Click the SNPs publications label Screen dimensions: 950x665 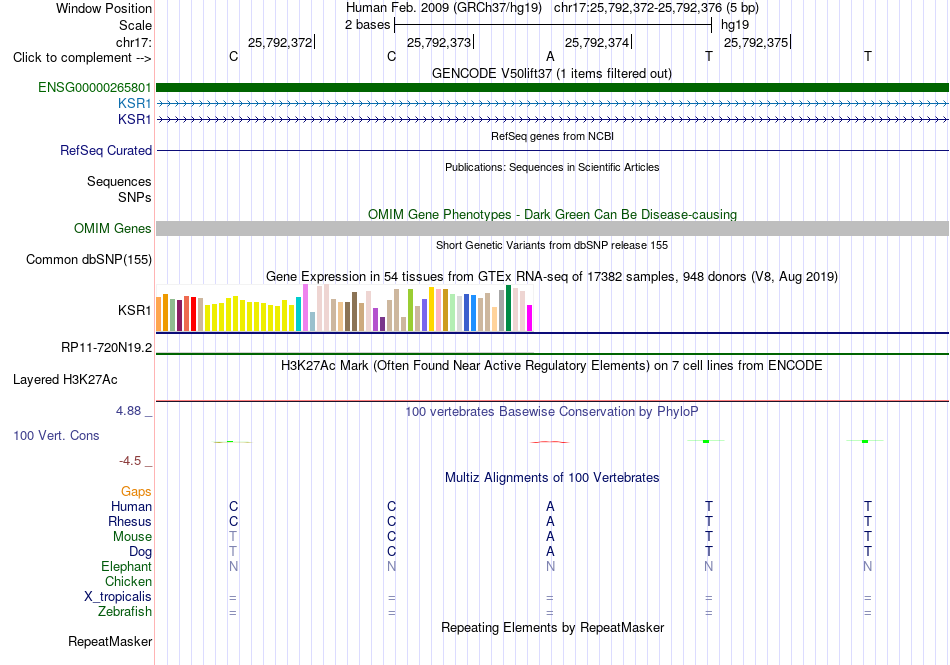tap(135, 197)
